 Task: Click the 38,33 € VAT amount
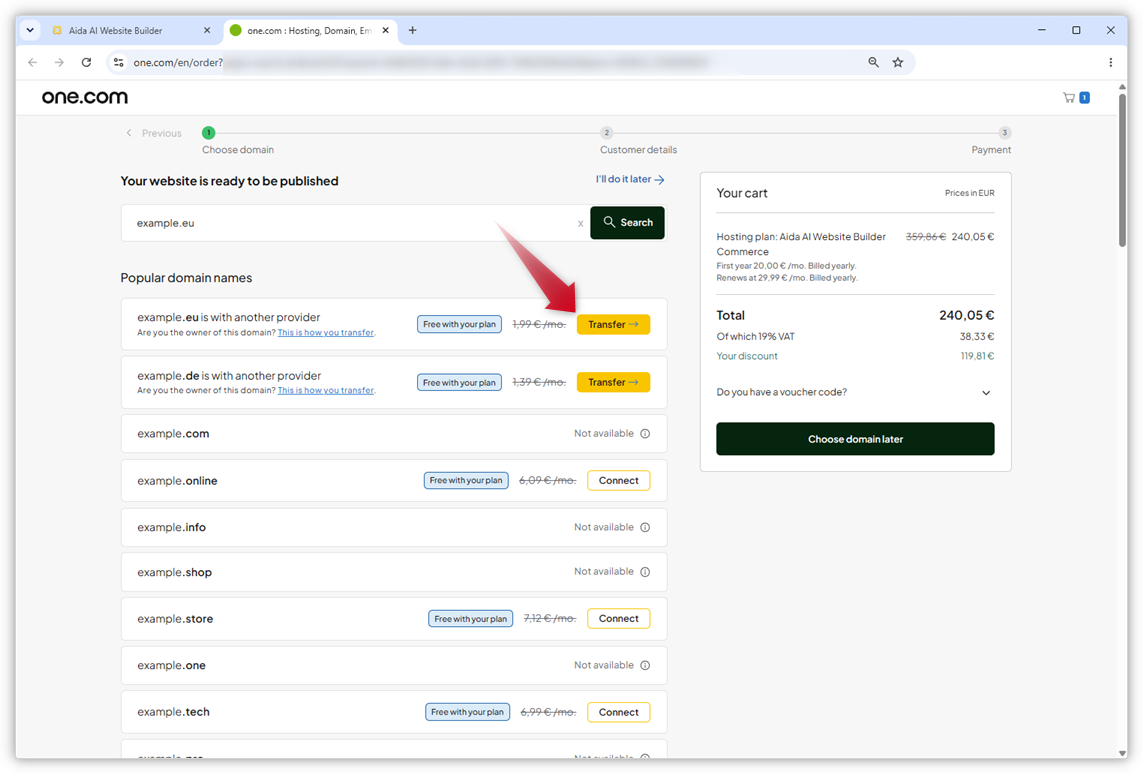click(977, 337)
